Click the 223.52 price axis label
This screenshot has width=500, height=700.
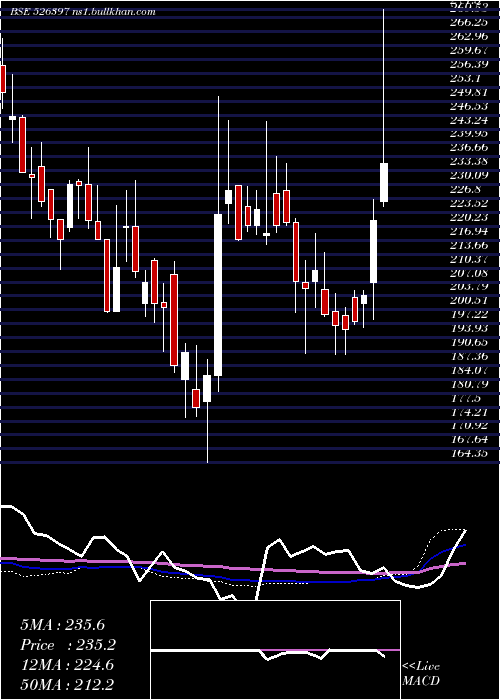(x=468, y=203)
